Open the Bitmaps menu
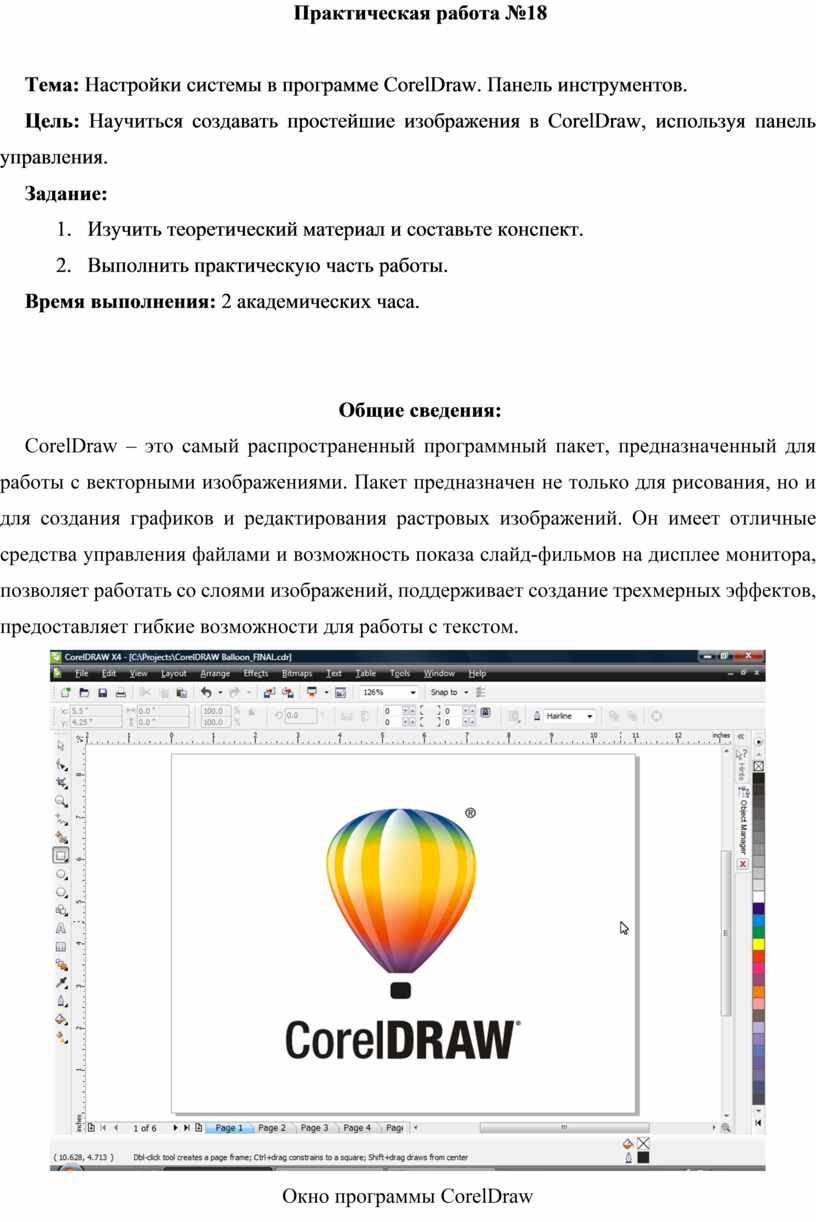 click(297, 673)
